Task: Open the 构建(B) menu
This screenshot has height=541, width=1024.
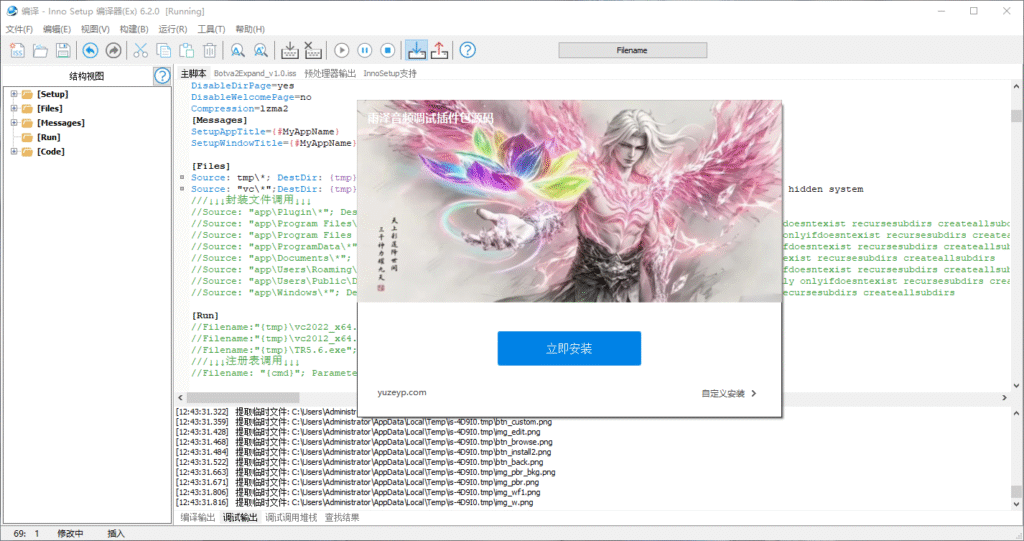Action: tap(134, 29)
